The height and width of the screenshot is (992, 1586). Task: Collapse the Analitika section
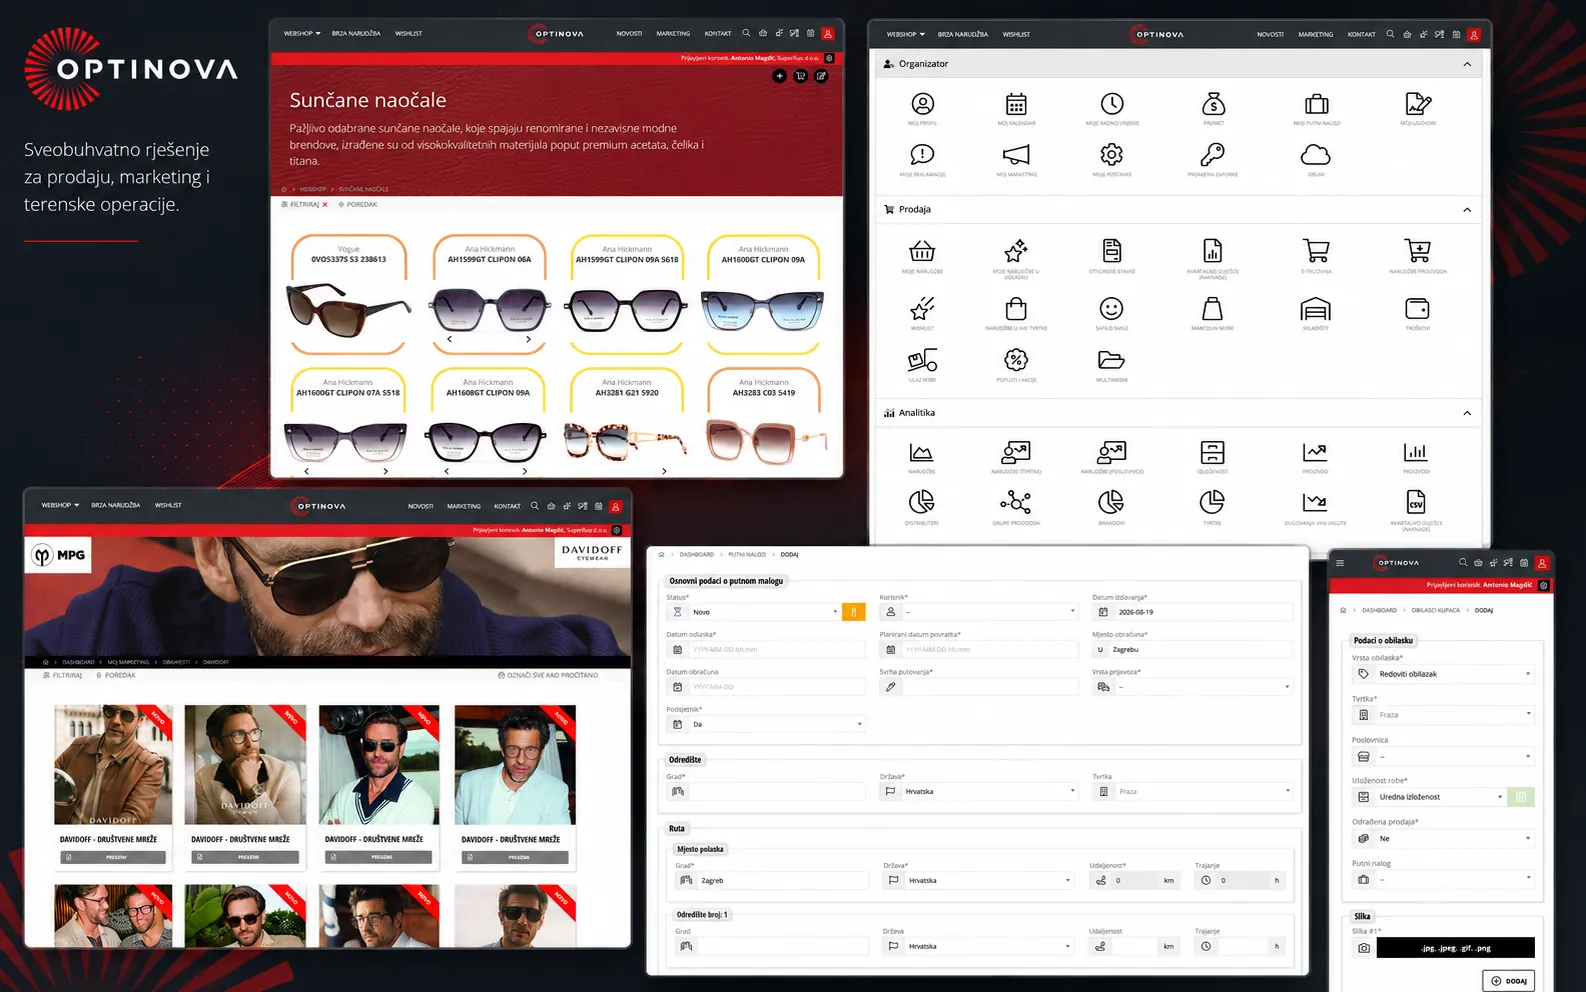point(1467,413)
